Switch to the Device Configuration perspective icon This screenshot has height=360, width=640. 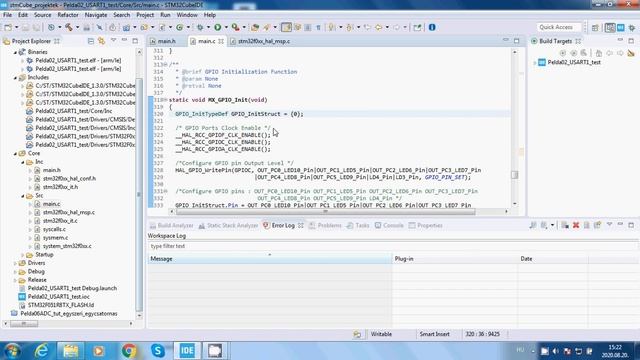[621, 27]
